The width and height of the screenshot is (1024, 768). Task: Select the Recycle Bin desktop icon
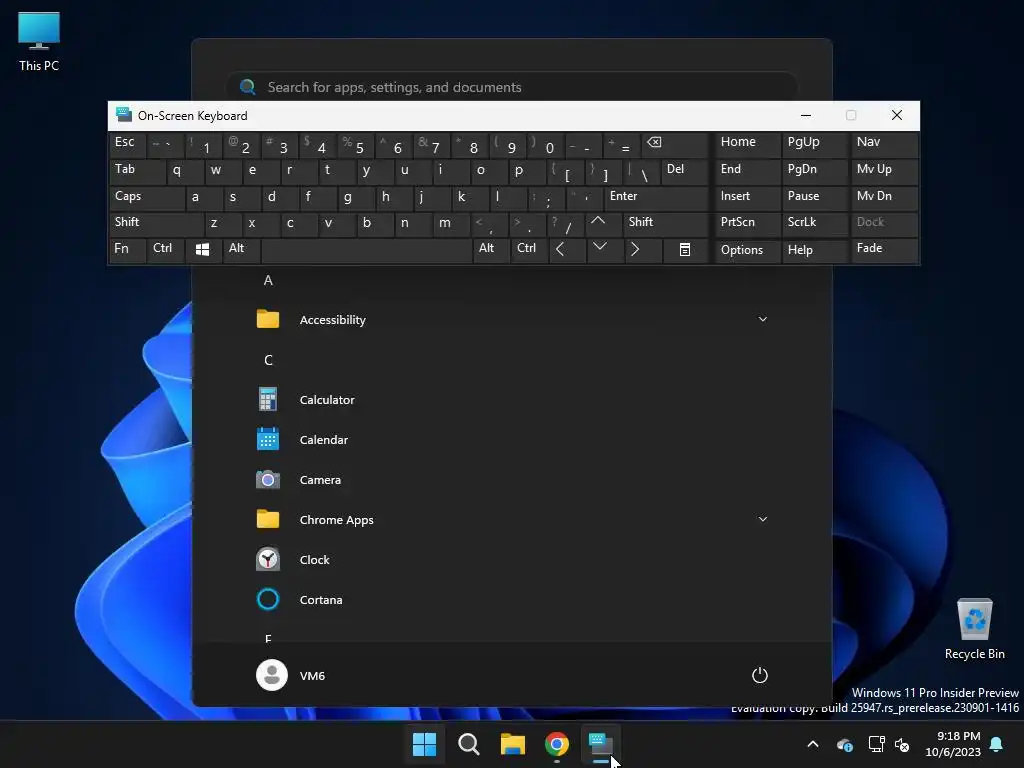click(x=974, y=629)
